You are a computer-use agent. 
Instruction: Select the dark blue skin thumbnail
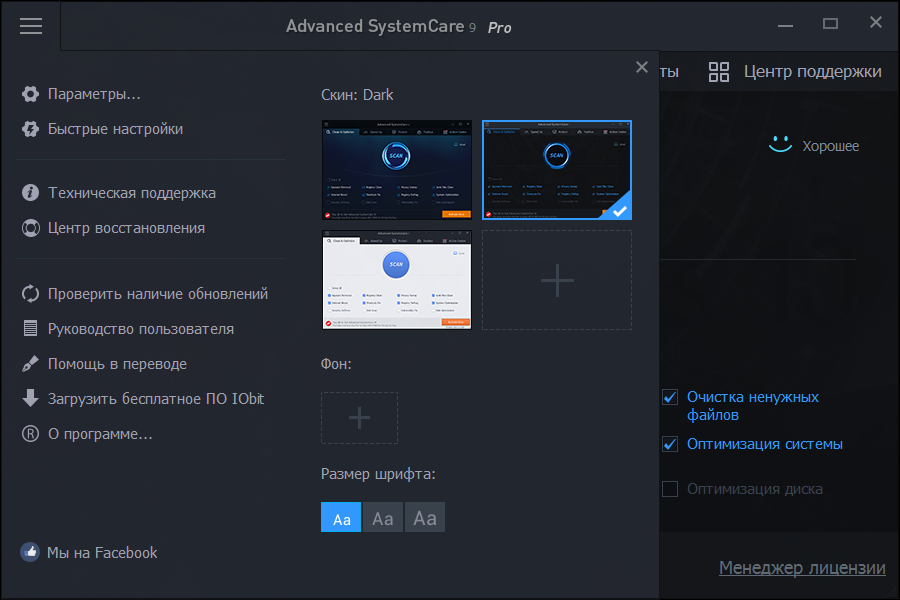tap(397, 170)
